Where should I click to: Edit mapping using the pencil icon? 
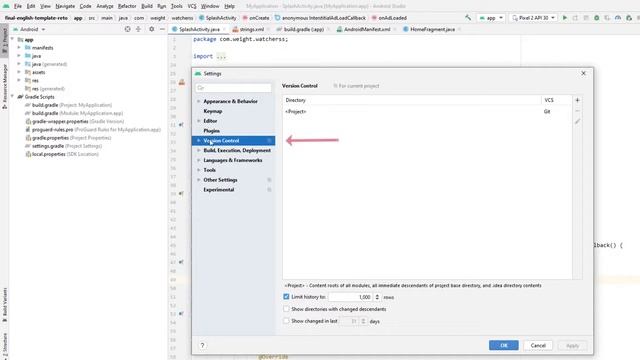[577, 122]
